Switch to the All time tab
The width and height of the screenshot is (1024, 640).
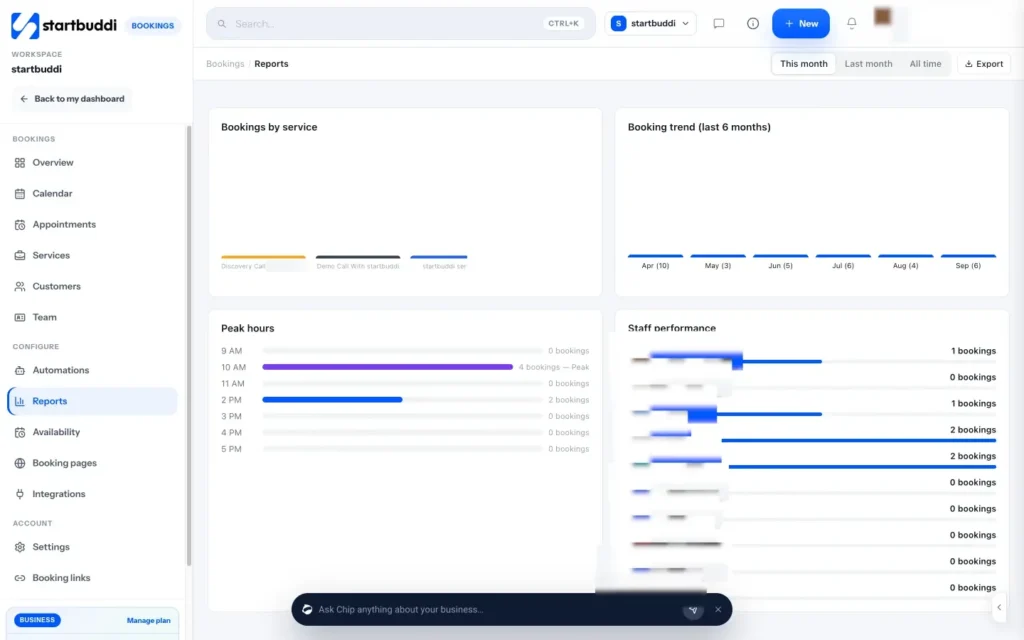[925, 64]
